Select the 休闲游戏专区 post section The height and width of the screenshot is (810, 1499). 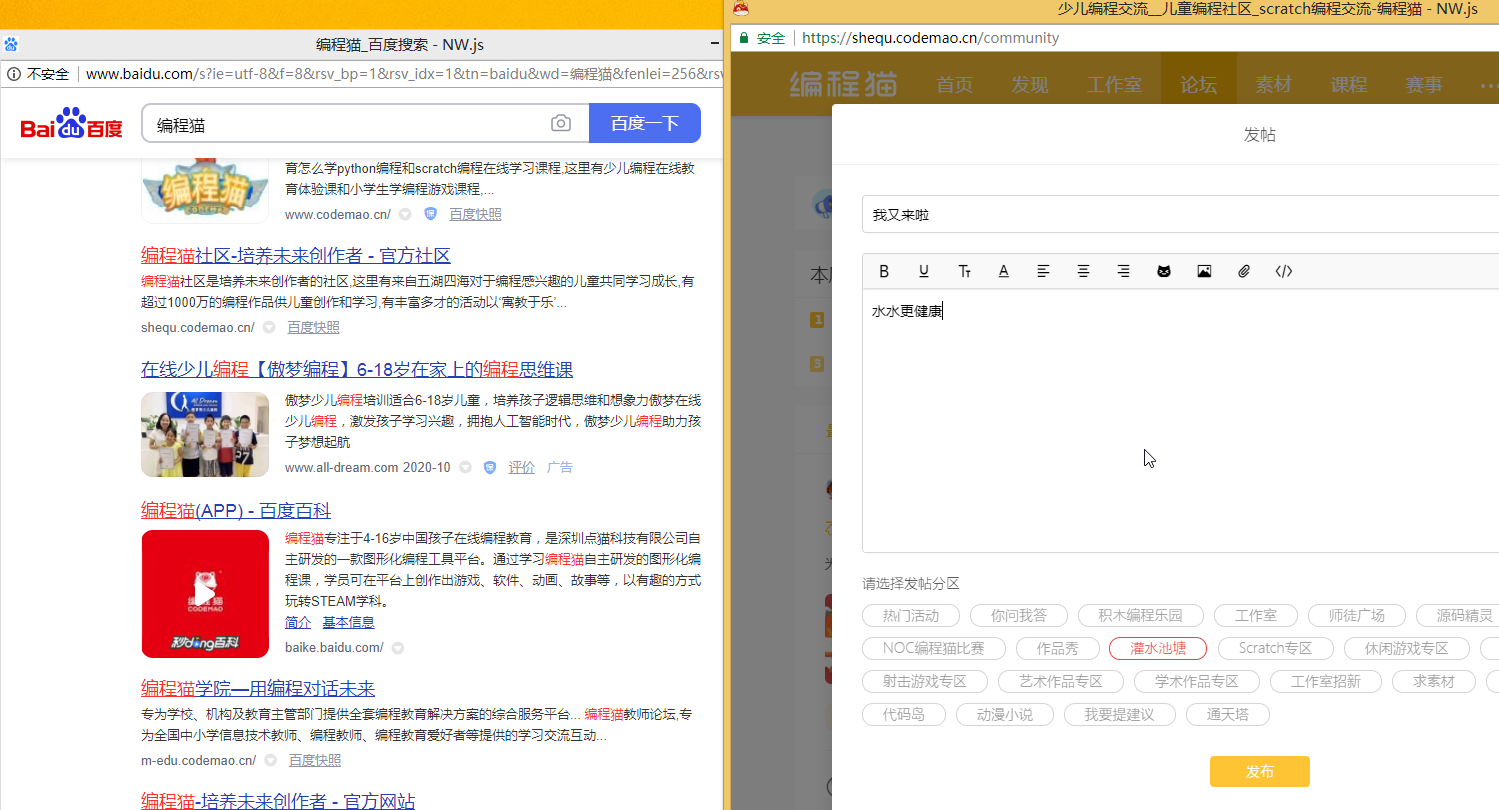[x=1407, y=648]
